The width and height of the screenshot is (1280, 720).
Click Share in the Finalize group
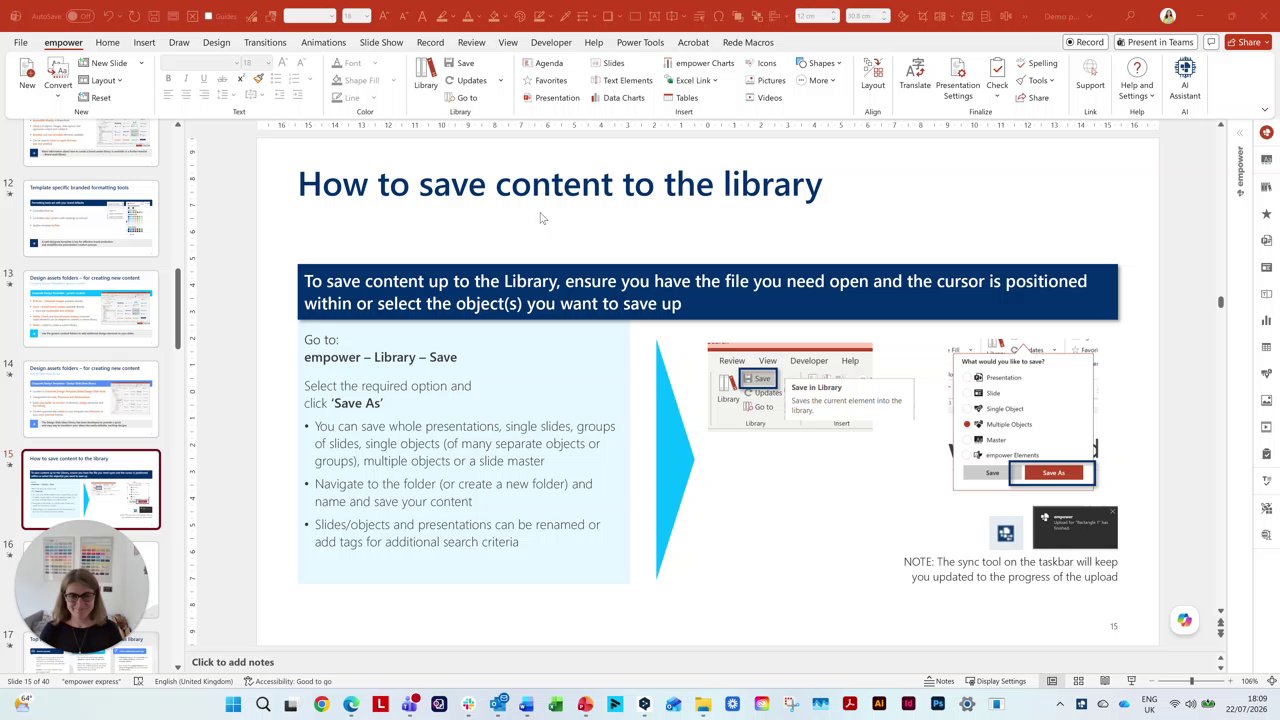tap(1032, 98)
